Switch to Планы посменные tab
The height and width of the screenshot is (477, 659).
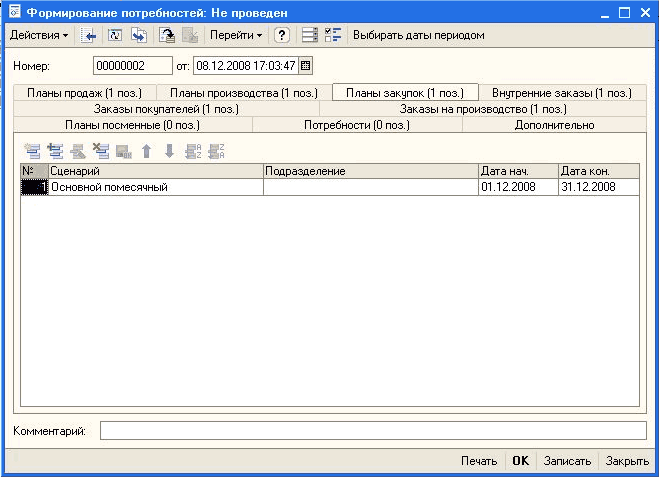click(x=132, y=125)
